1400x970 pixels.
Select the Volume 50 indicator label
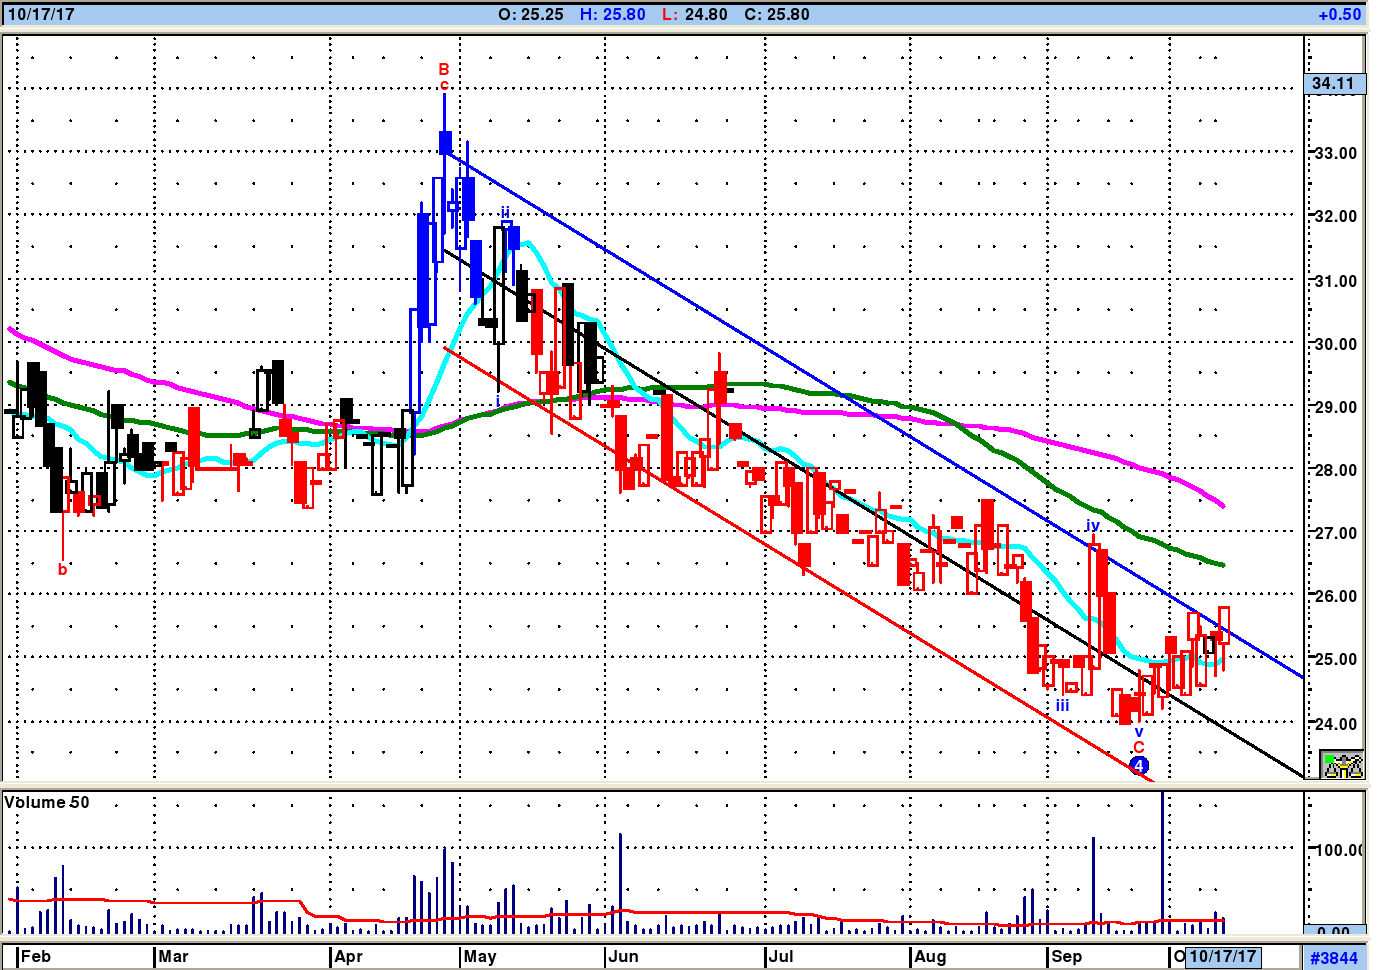pos(47,803)
